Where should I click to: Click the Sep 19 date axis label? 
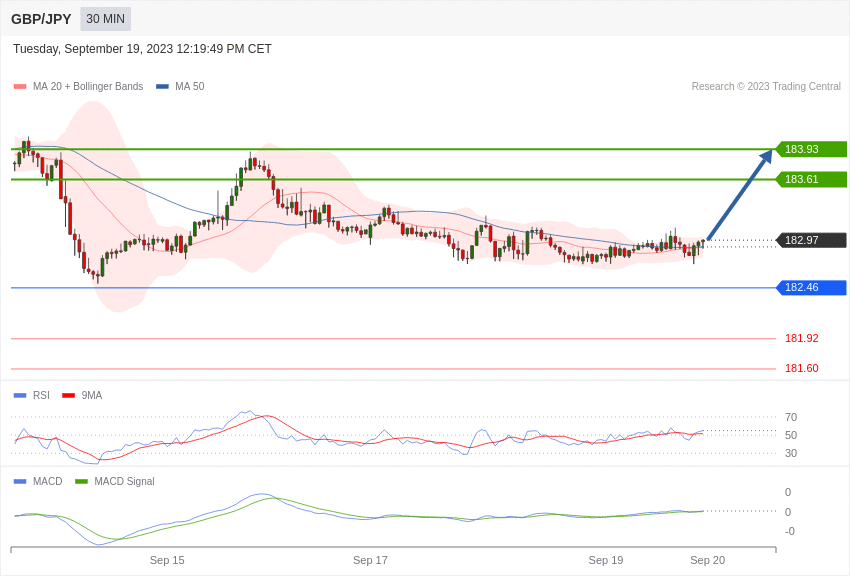[x=606, y=560]
